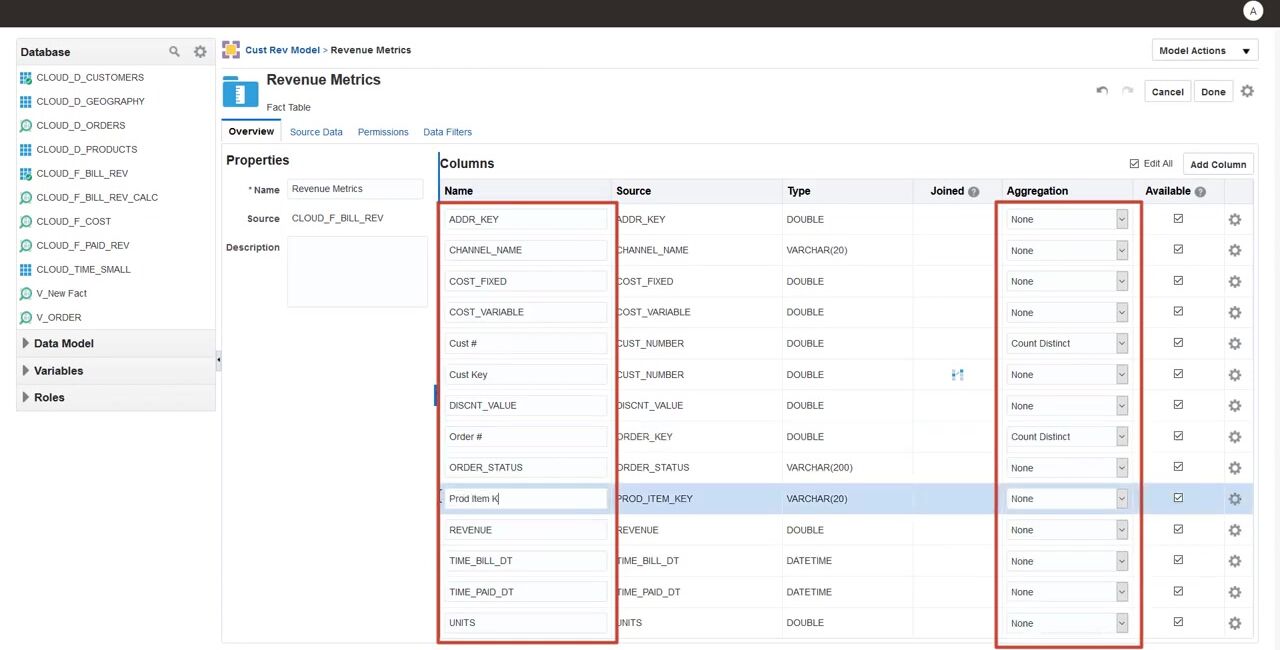Click the join icon in Cust Key row
Viewport: 1280px width, 650px height.
coord(957,374)
